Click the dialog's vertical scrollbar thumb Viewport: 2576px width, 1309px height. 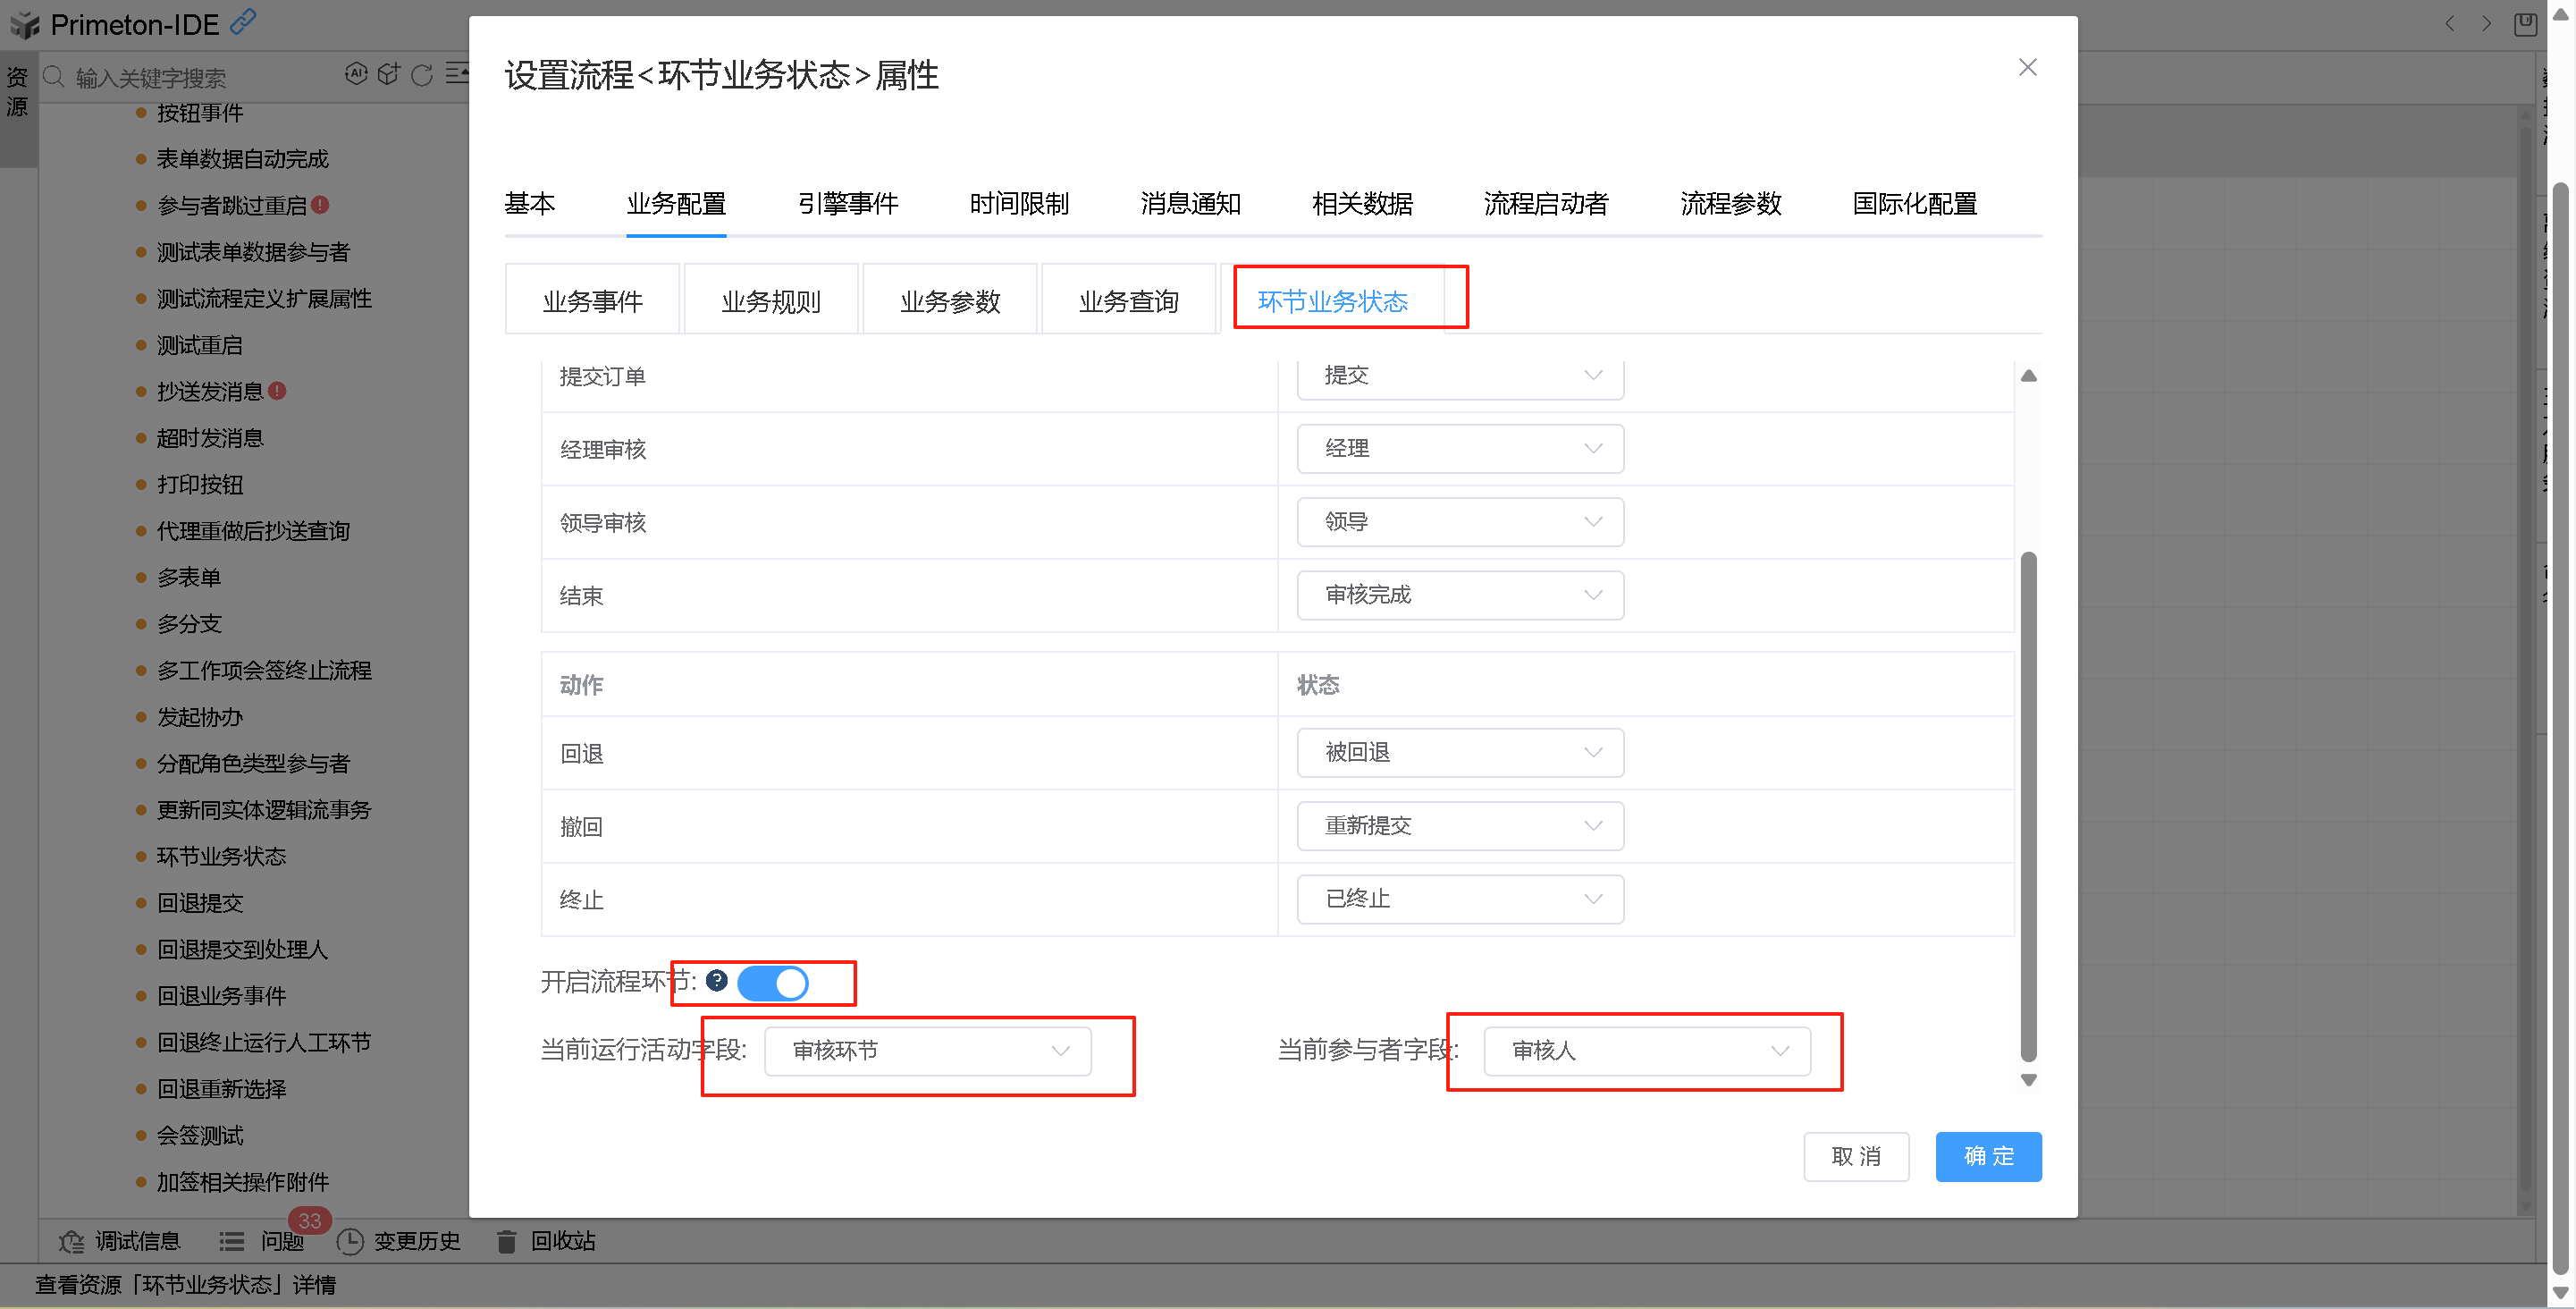click(2028, 804)
